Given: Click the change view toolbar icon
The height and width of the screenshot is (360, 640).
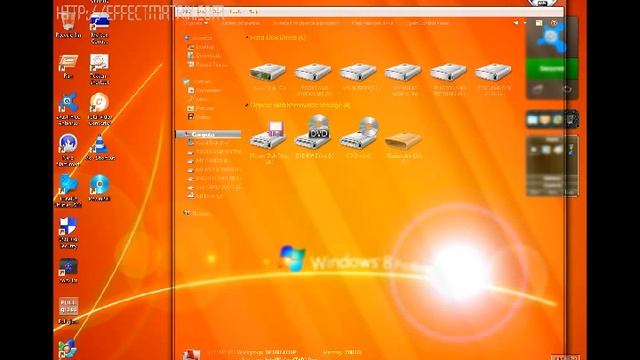Looking at the screenshot, I should pos(516,23).
